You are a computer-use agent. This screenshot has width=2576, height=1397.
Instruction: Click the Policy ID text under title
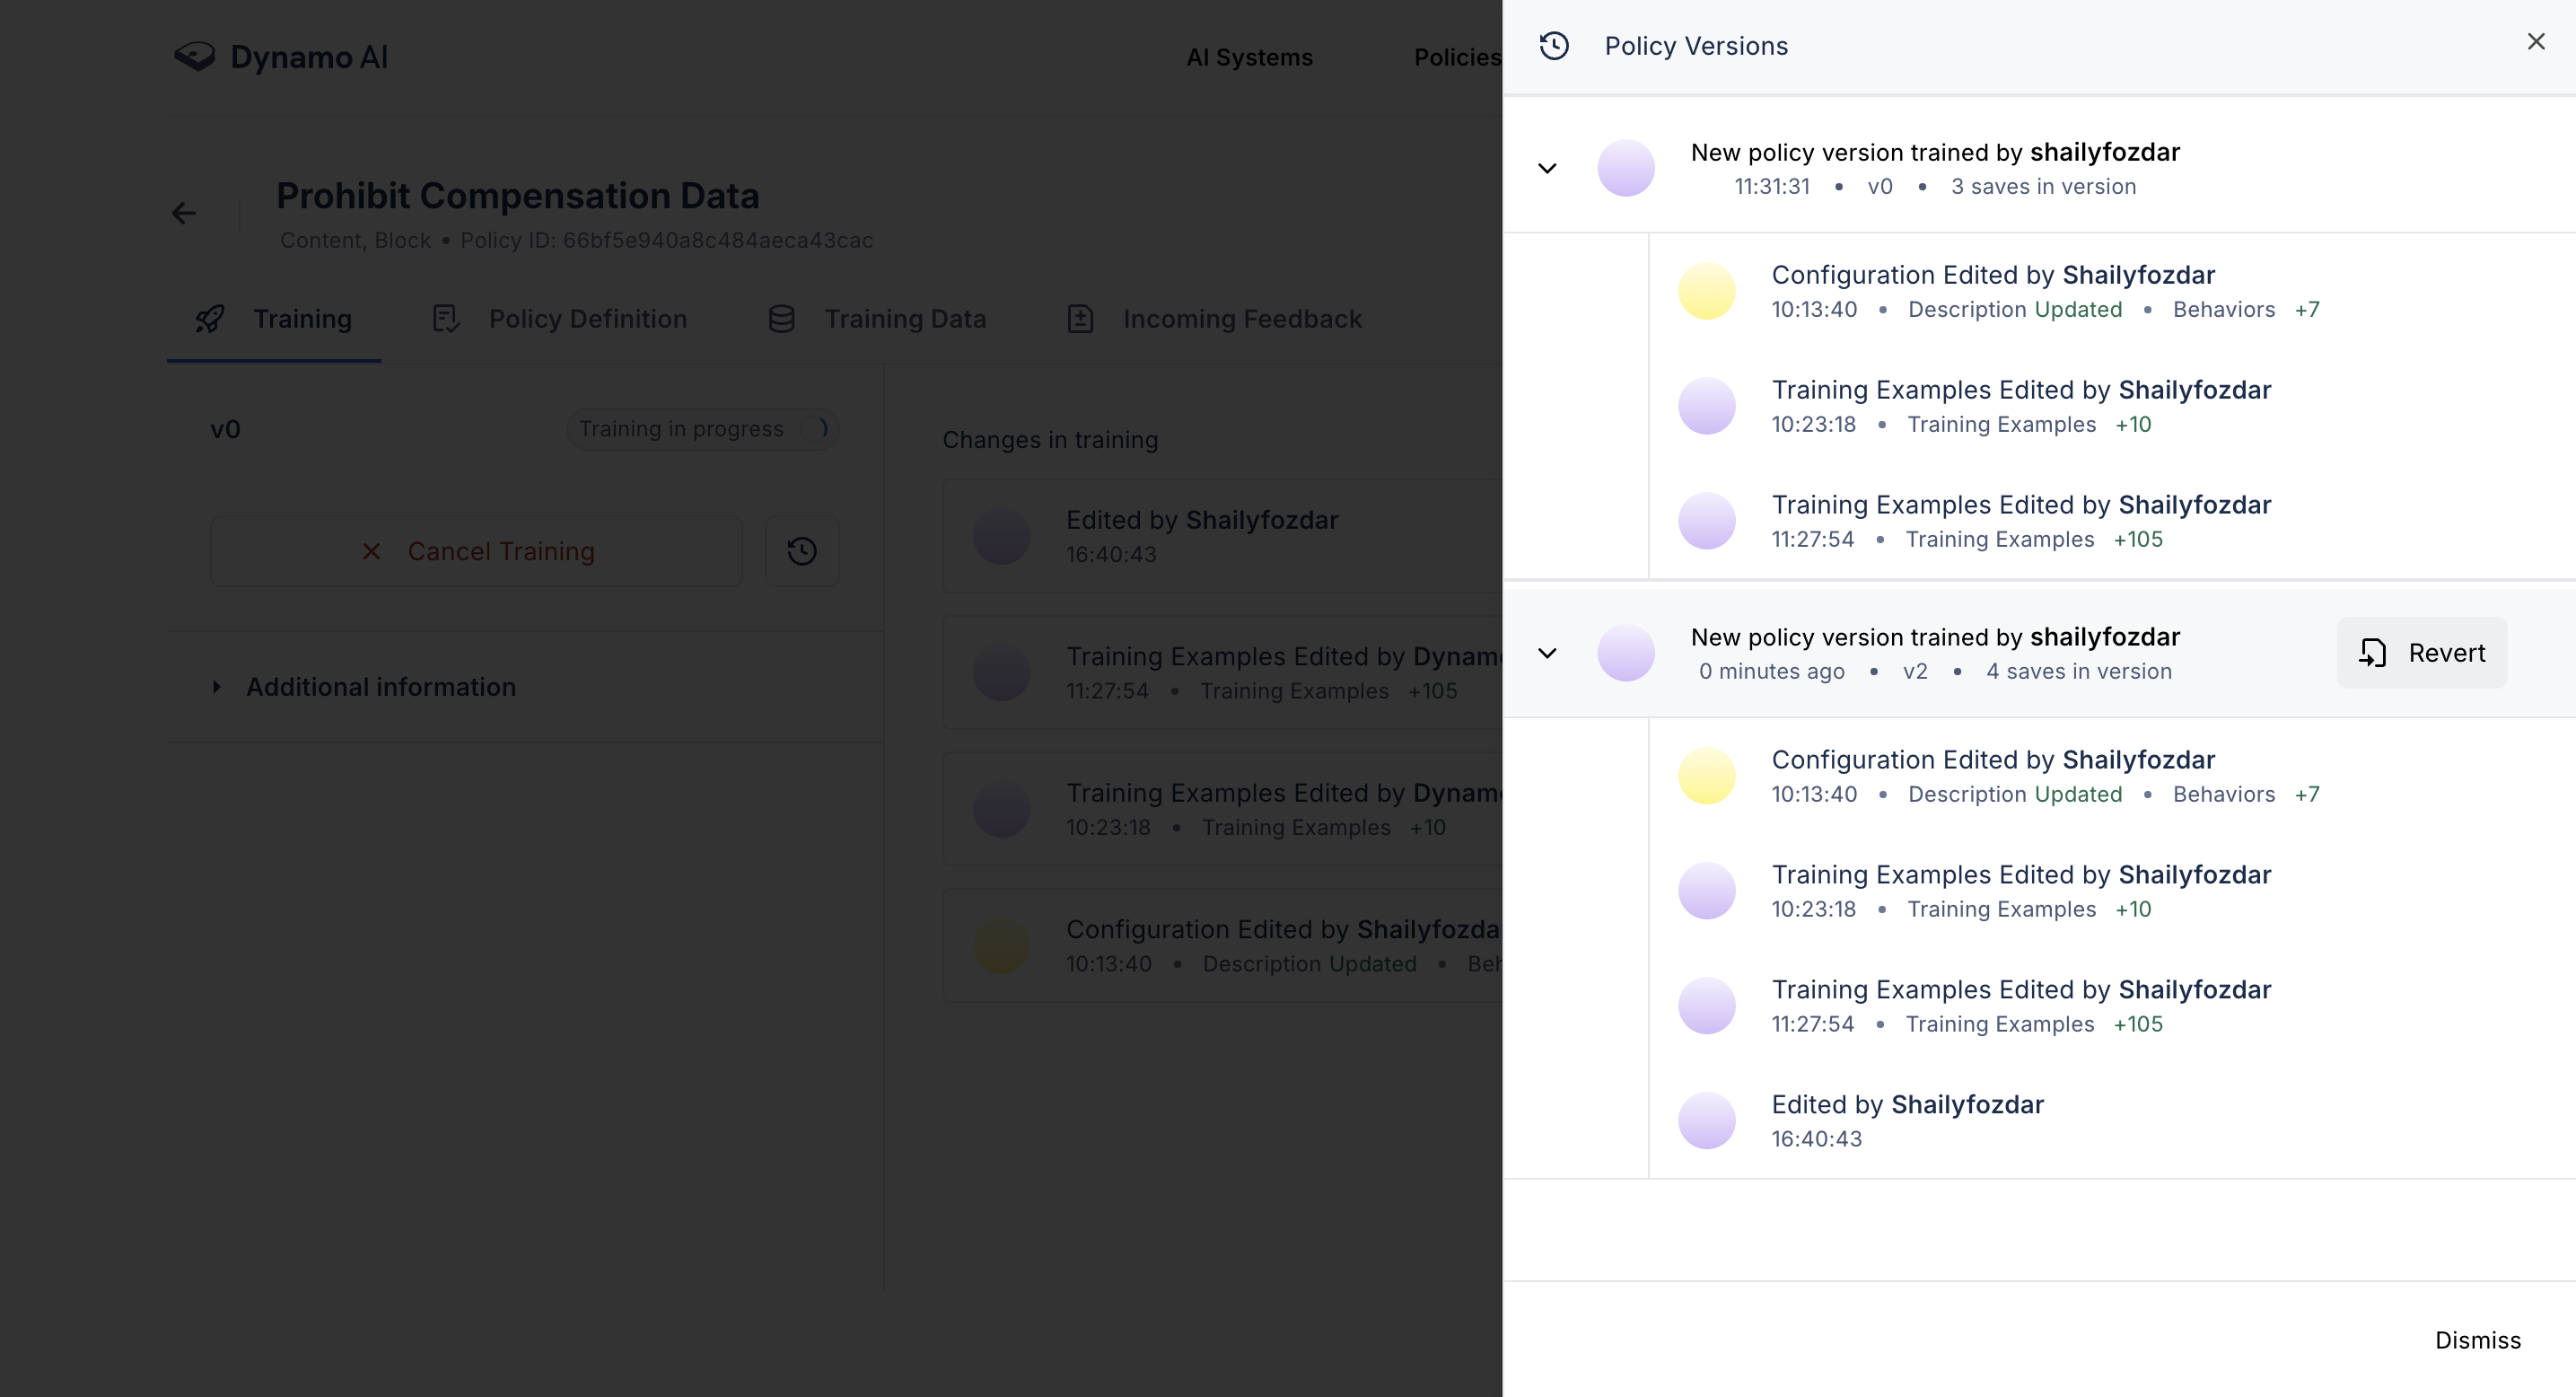coord(666,241)
